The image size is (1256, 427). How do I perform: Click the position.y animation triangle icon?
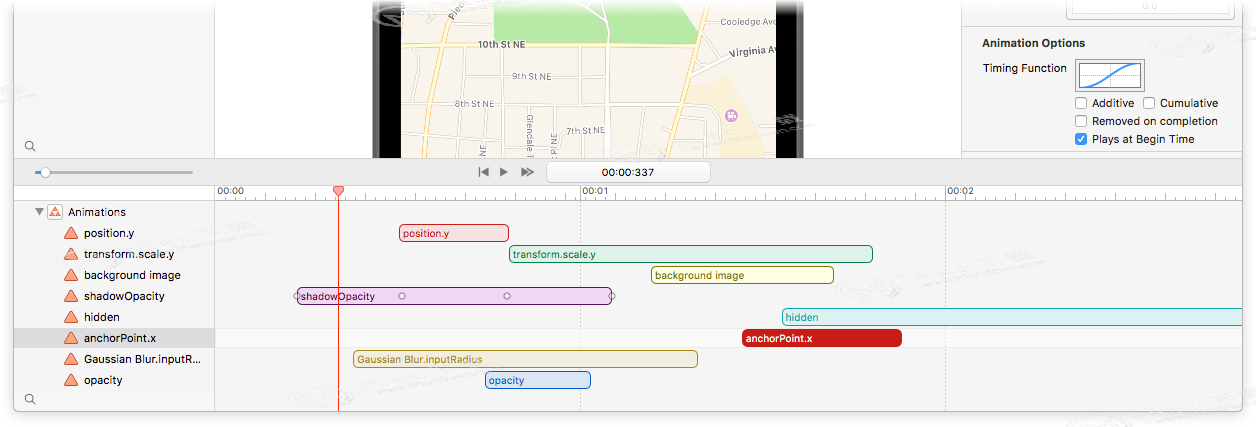pos(71,233)
